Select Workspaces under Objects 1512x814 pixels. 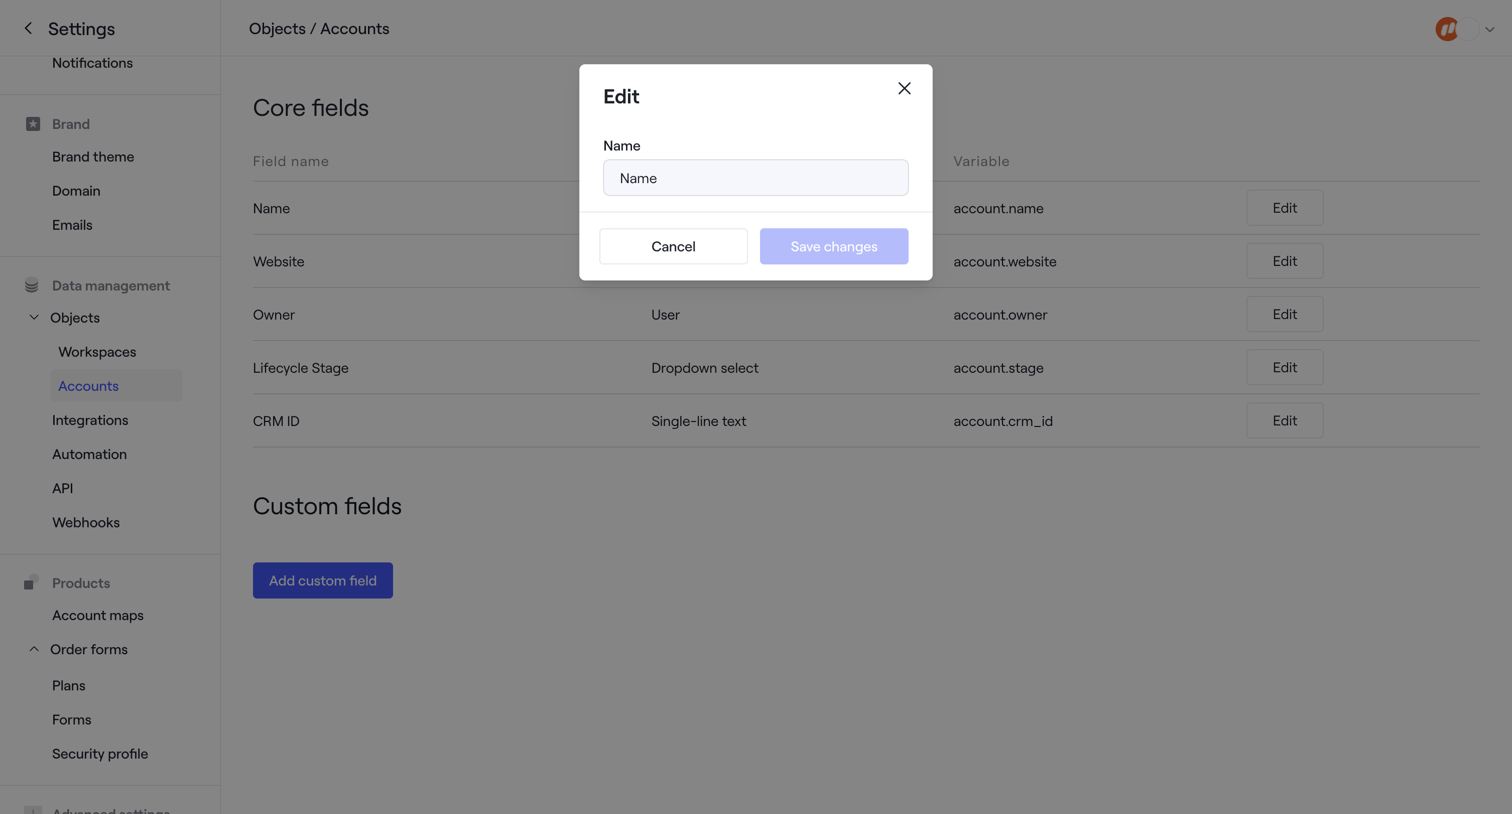pyautogui.click(x=97, y=352)
